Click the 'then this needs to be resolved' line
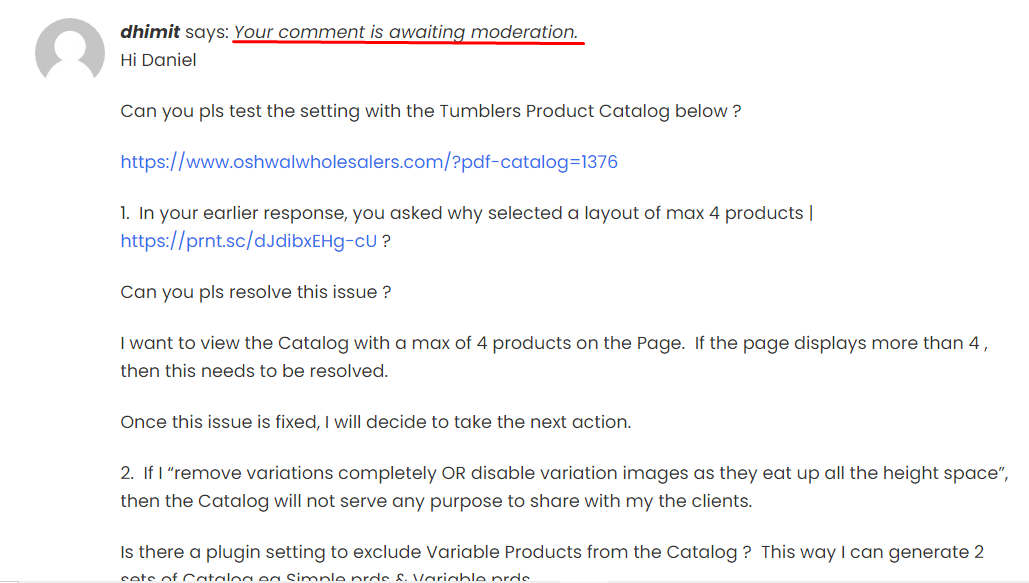 254,371
